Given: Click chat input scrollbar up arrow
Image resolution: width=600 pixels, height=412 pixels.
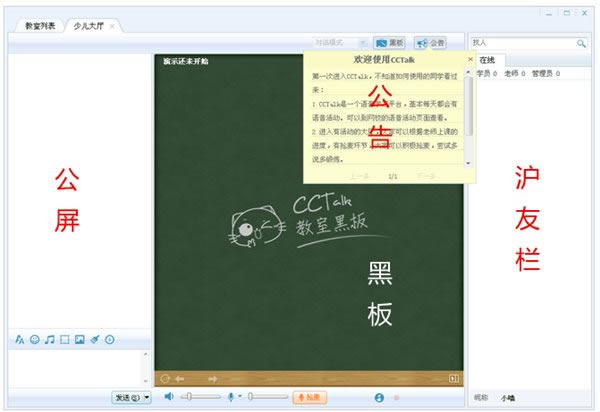Looking at the screenshot, I should coord(145,354).
